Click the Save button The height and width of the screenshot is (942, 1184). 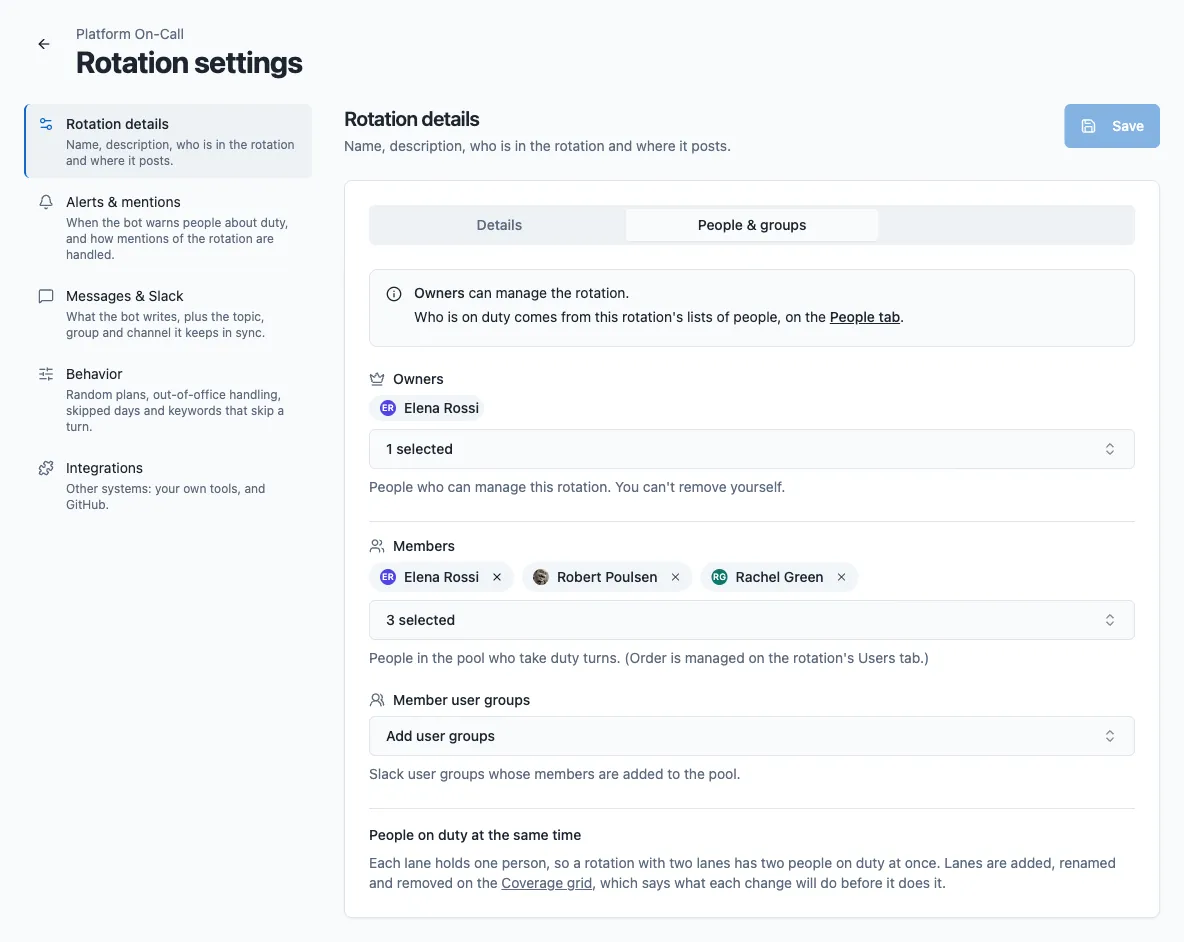click(x=1112, y=126)
